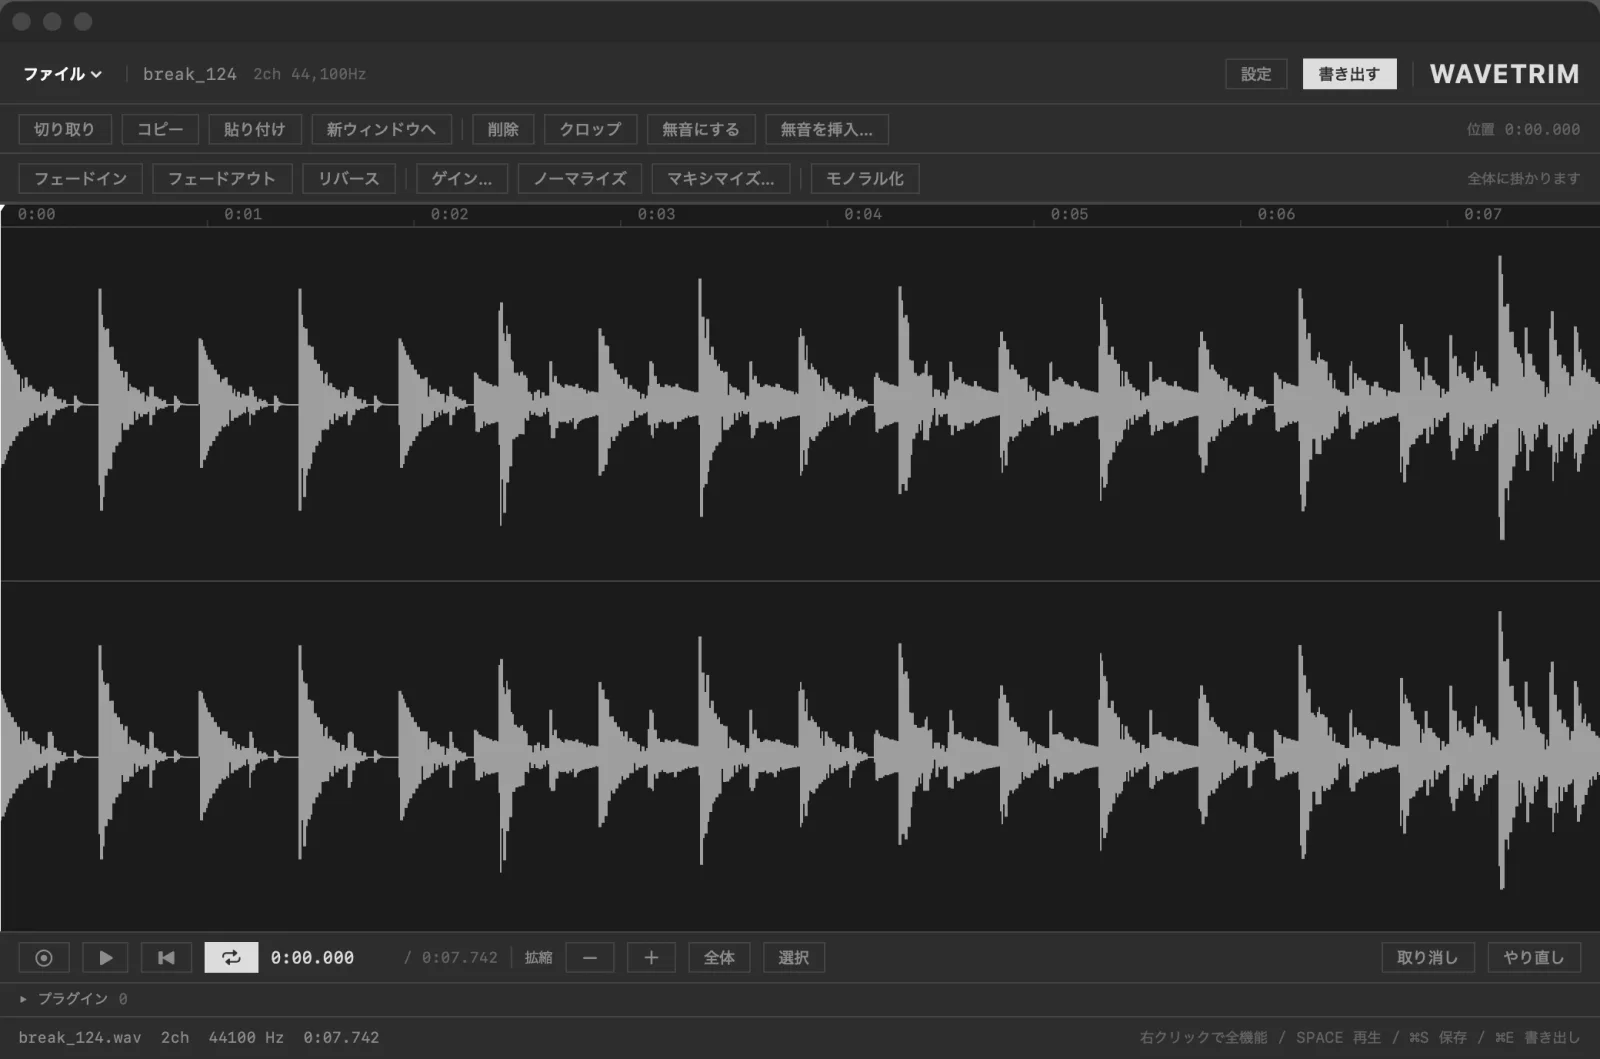Click the break_124.wav status bar entry
Image resolution: width=1600 pixels, height=1059 pixels.
coord(80,1038)
